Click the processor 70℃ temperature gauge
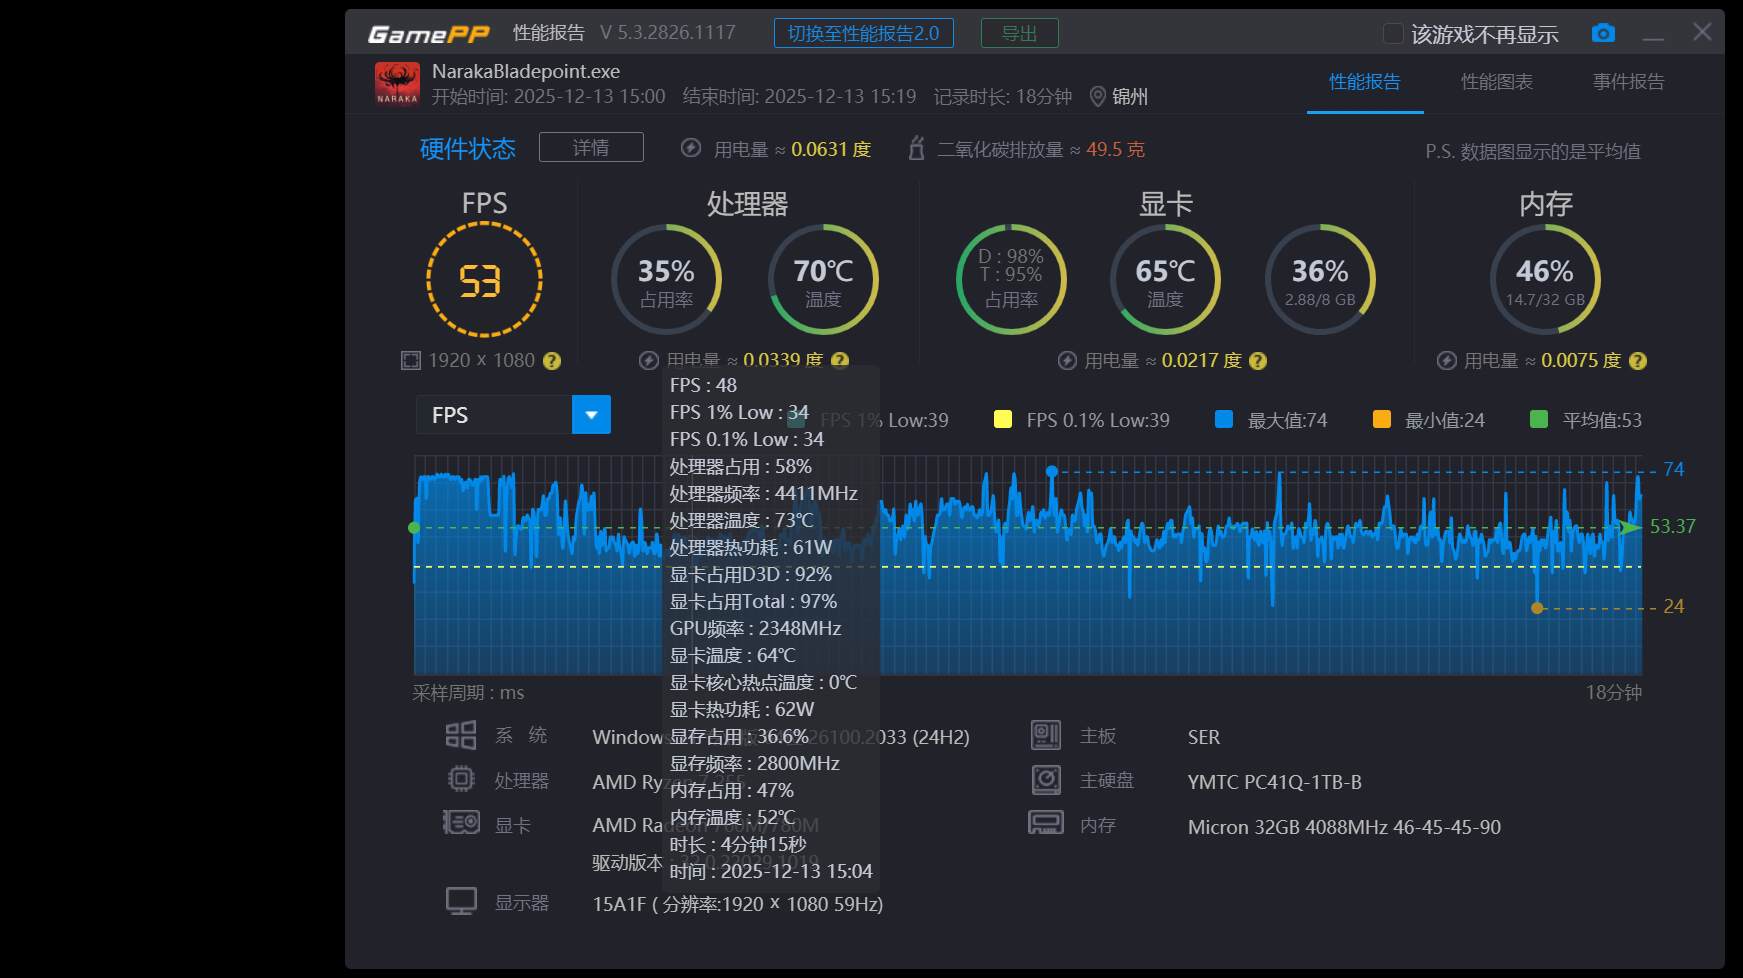Viewport: 1743px width, 978px height. pyautogui.click(x=823, y=279)
